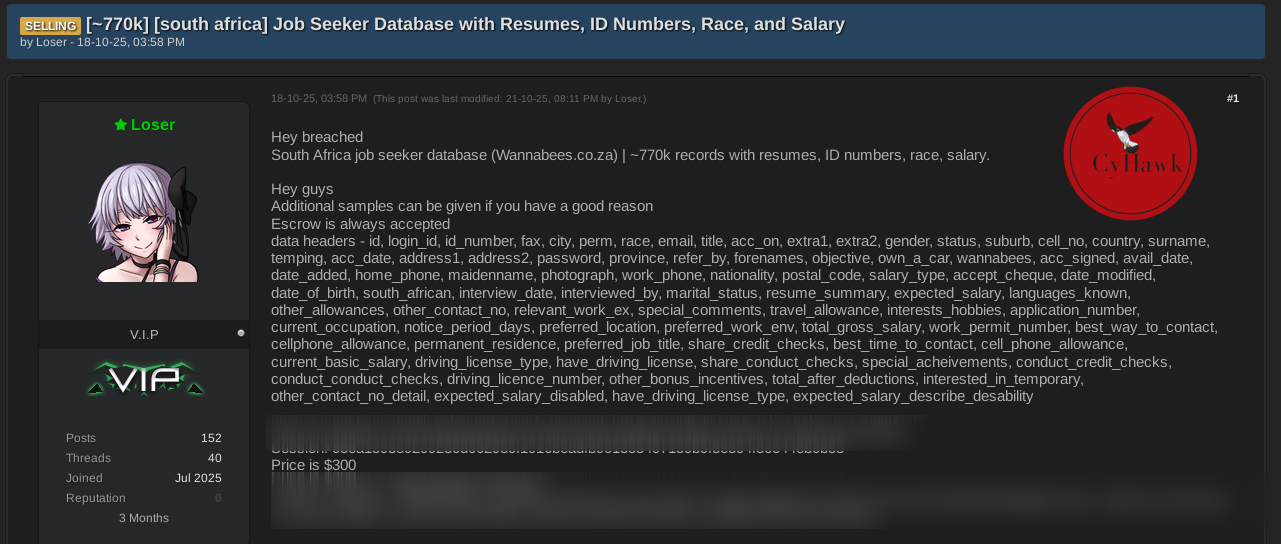Click Loser in the last modified note
This screenshot has width=1281, height=544.
pyautogui.click(x=629, y=99)
